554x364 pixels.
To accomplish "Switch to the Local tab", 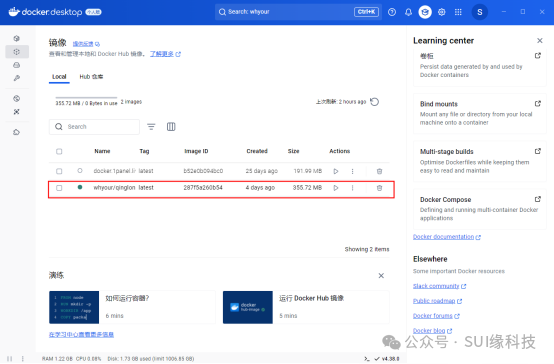I will tap(59, 77).
